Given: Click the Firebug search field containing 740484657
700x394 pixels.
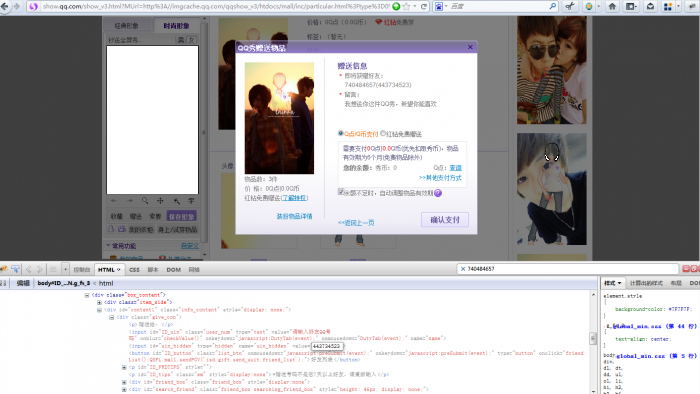Looking at the screenshot, I should coord(568,269).
